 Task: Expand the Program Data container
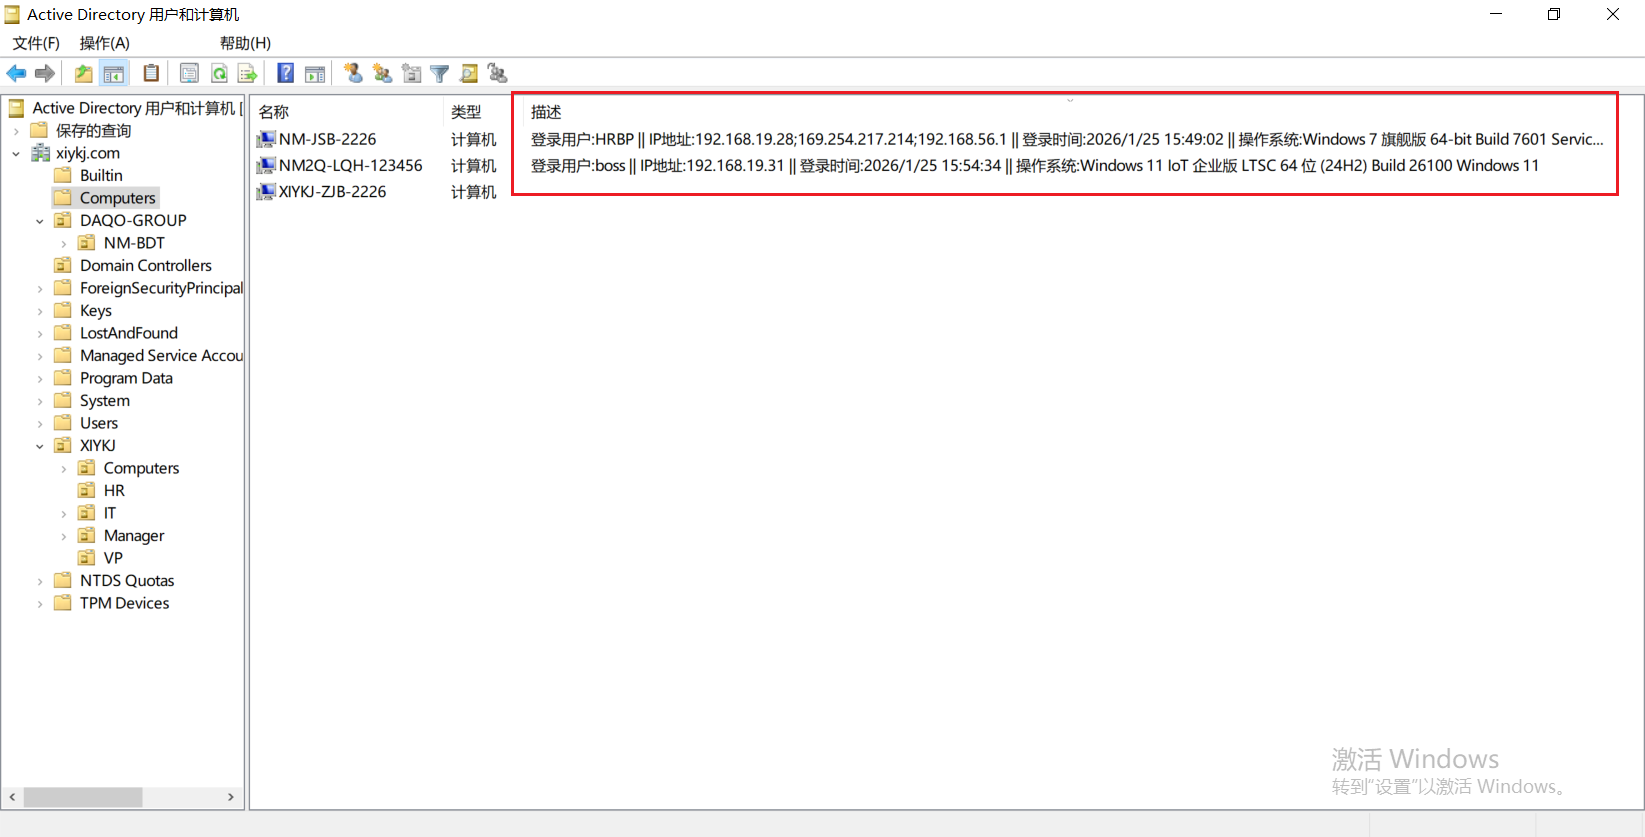pos(40,378)
